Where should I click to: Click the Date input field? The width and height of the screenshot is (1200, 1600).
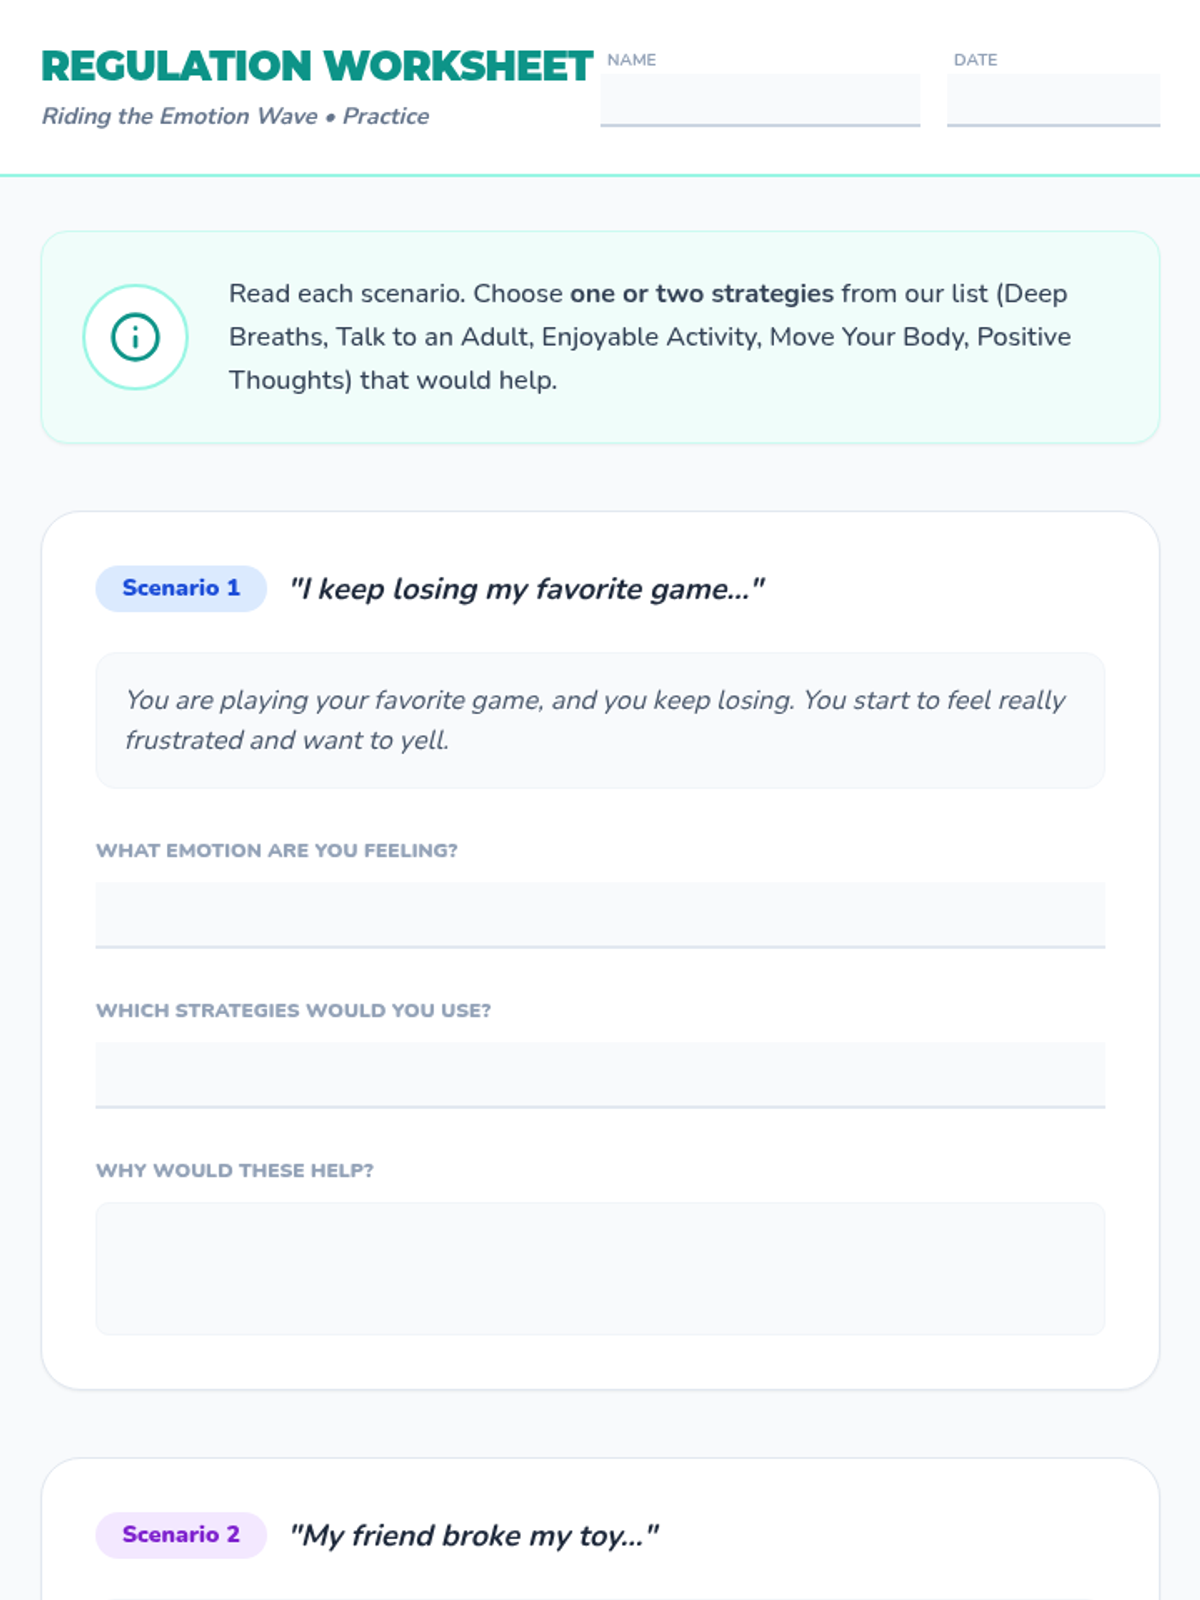coord(1053,100)
